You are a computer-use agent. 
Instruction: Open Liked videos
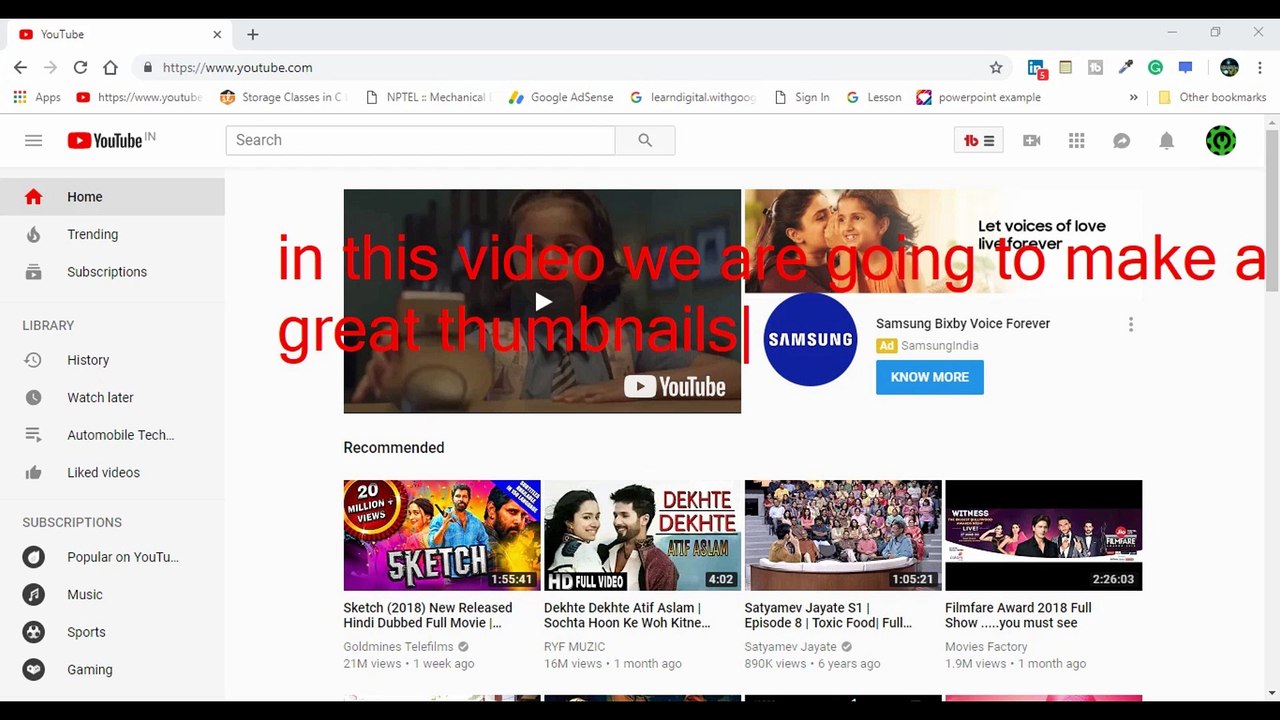coord(112,472)
